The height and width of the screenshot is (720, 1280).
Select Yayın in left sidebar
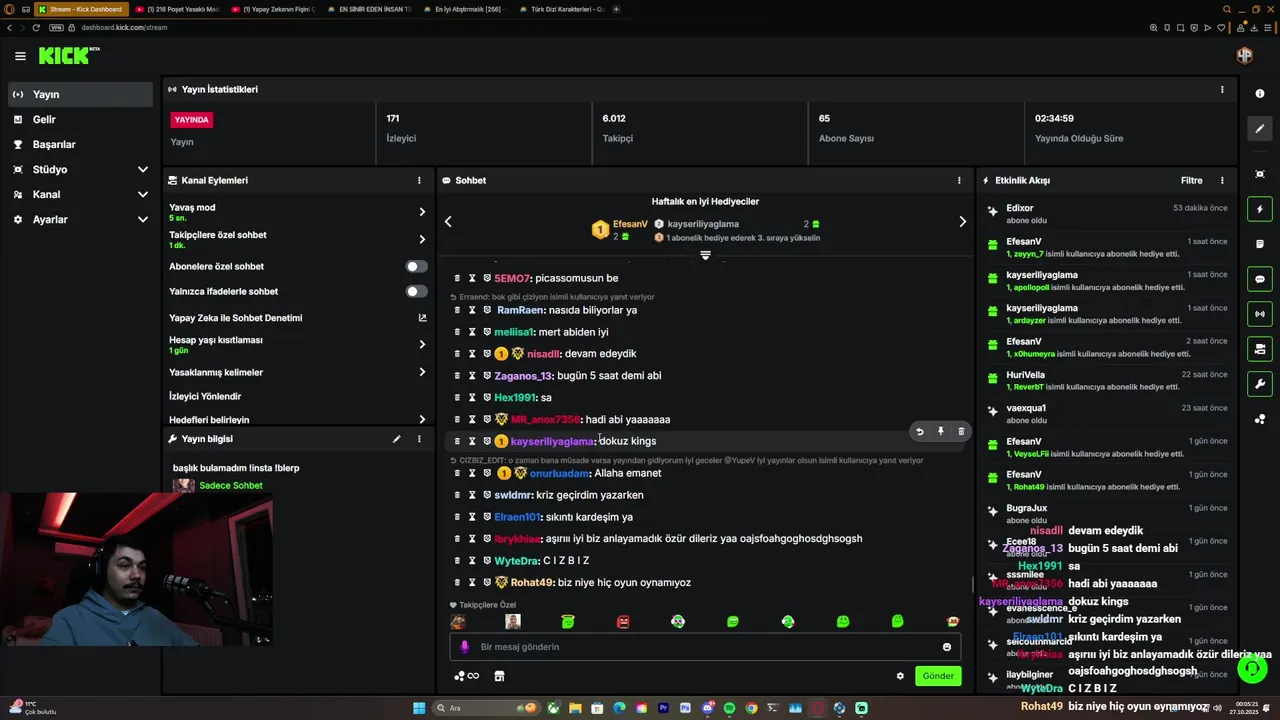point(80,94)
